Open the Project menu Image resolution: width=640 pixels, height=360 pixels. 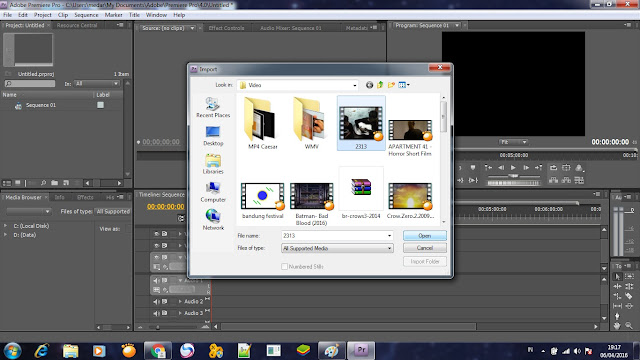click(x=42, y=15)
